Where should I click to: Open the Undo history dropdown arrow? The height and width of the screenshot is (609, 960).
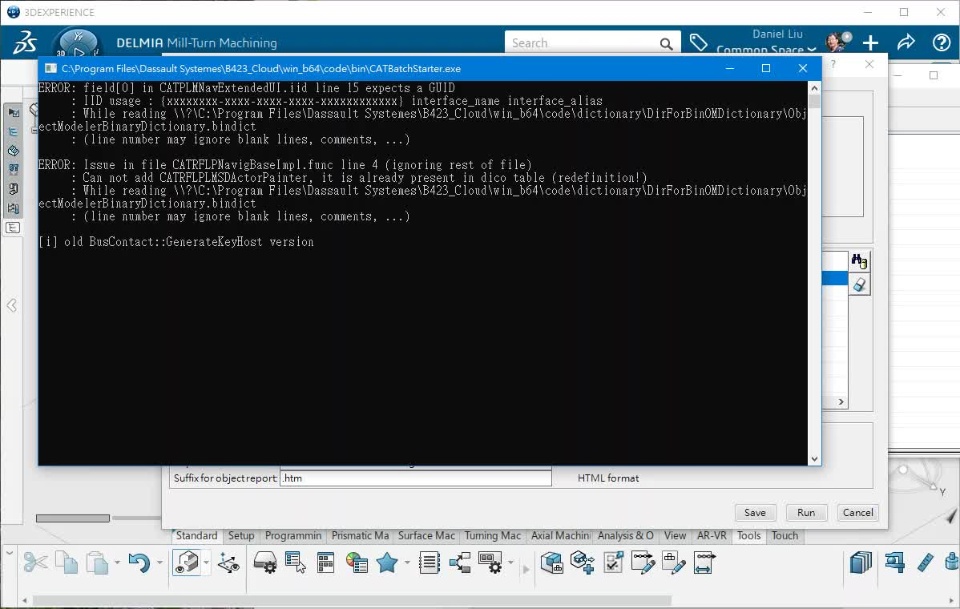160,562
